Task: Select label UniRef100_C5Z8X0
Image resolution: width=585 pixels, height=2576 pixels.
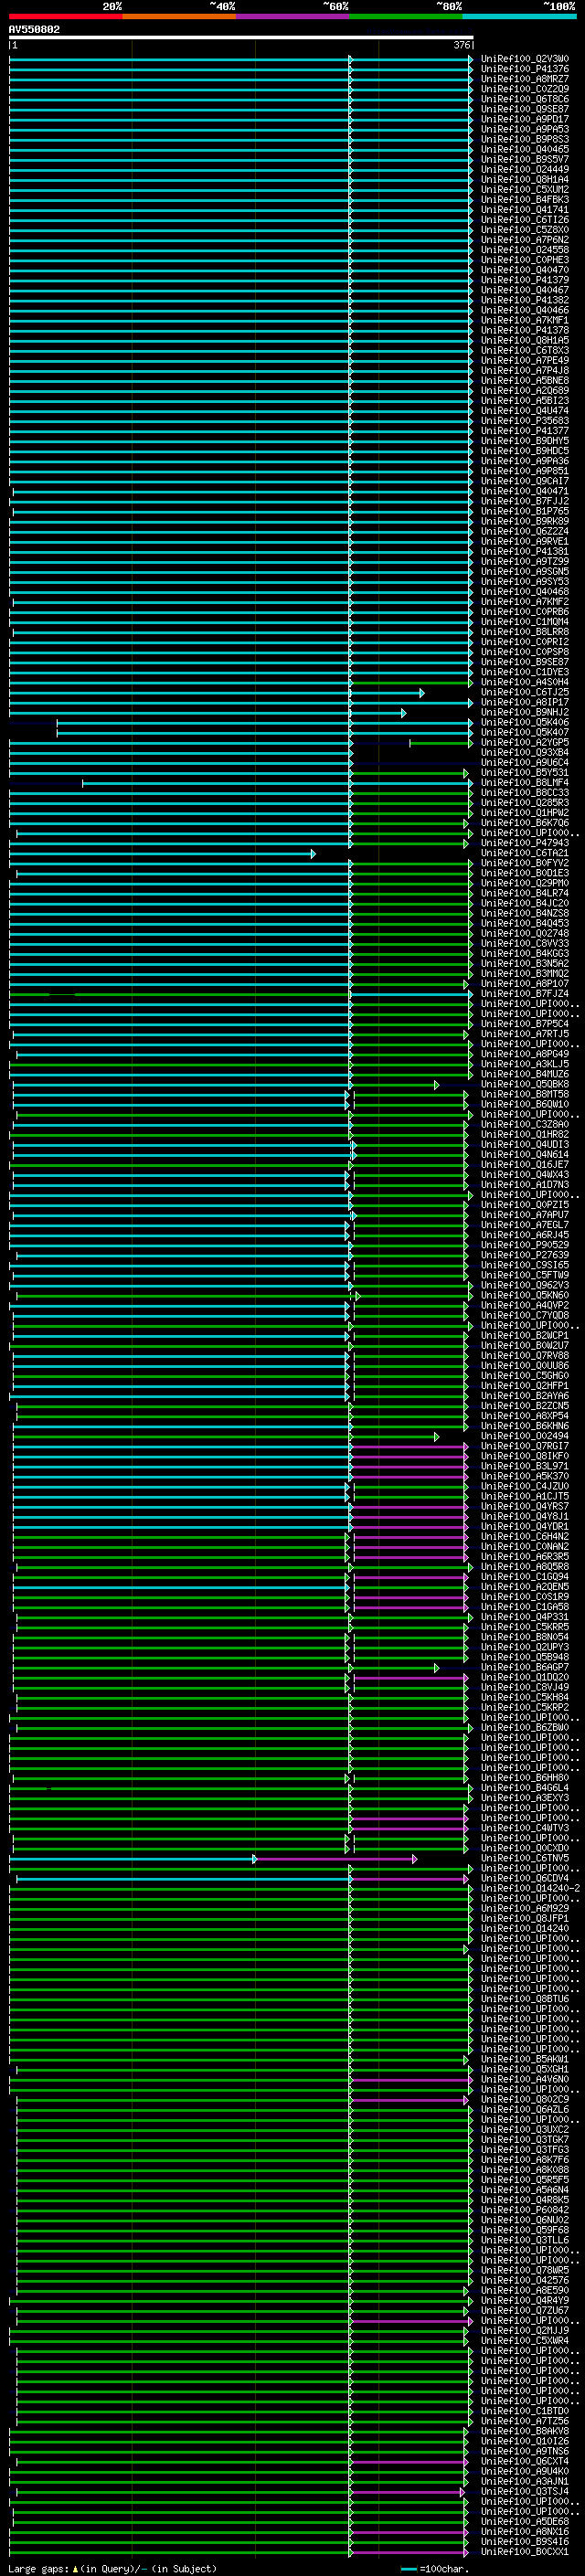Action: pyautogui.click(x=525, y=230)
